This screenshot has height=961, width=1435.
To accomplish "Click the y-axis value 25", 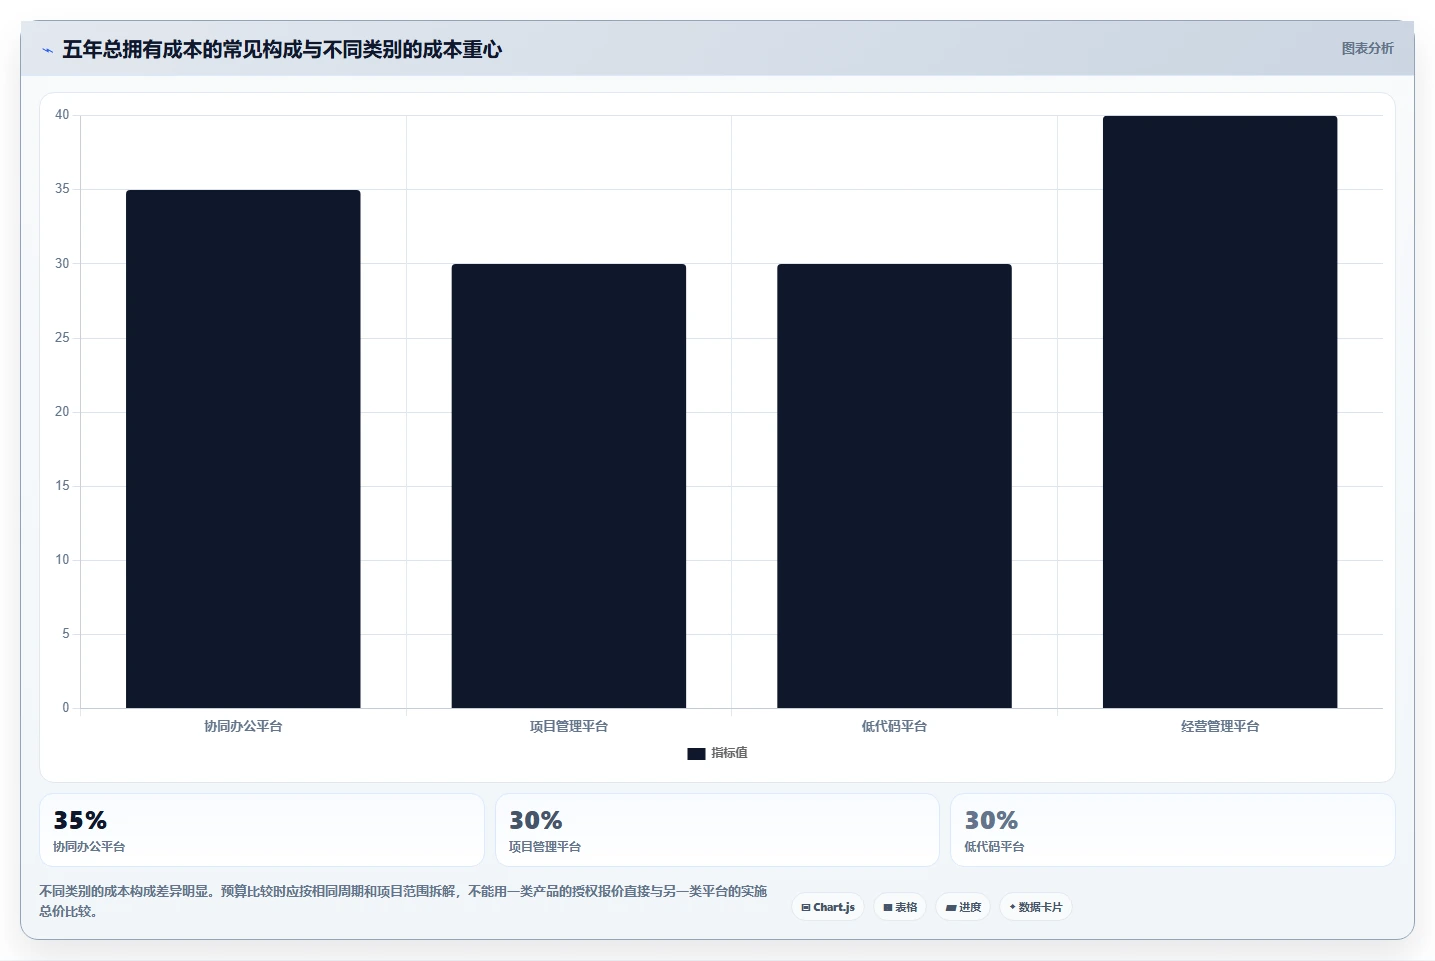I will pos(62,338).
